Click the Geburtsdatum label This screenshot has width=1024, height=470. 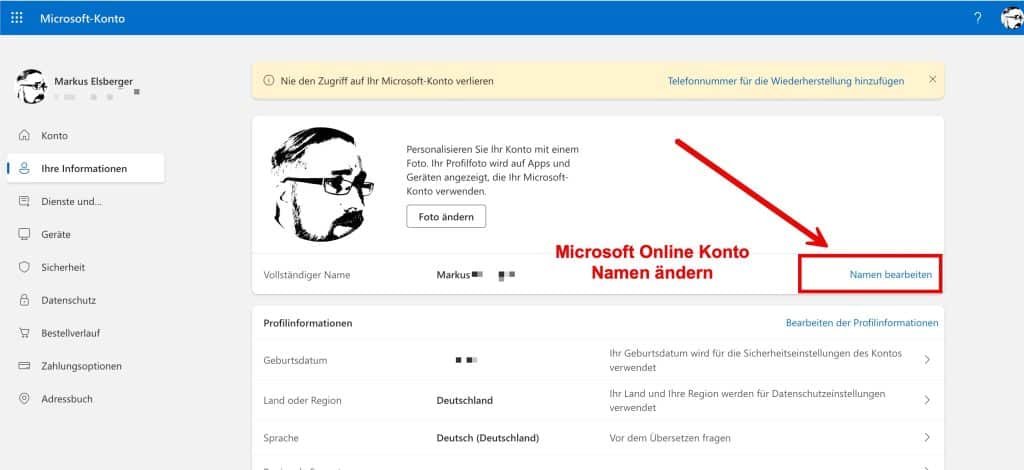click(295, 360)
